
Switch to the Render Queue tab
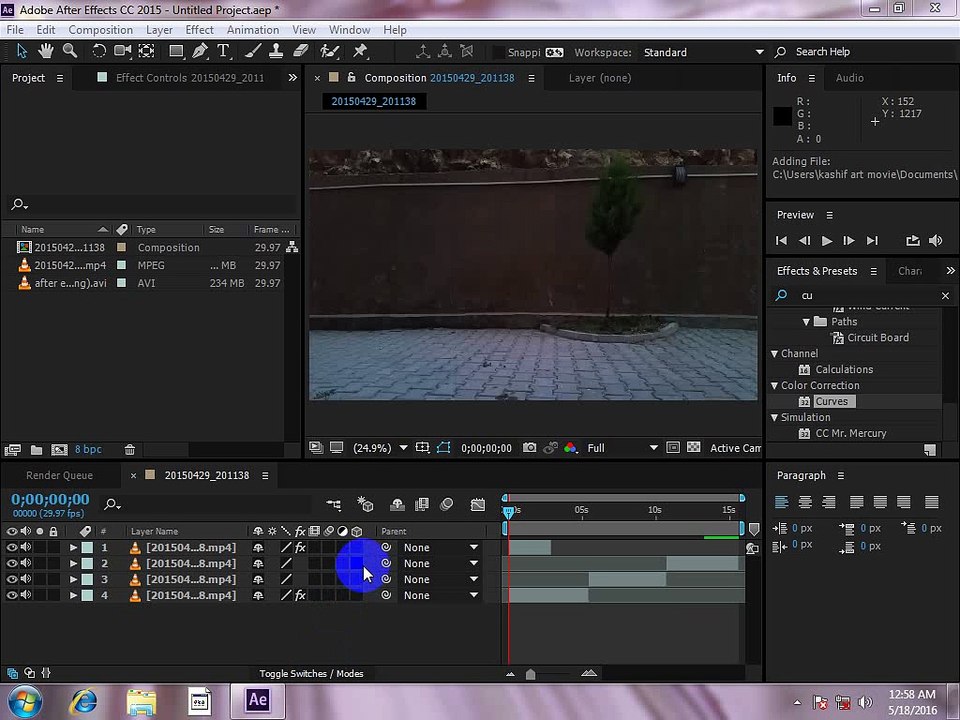coord(59,475)
